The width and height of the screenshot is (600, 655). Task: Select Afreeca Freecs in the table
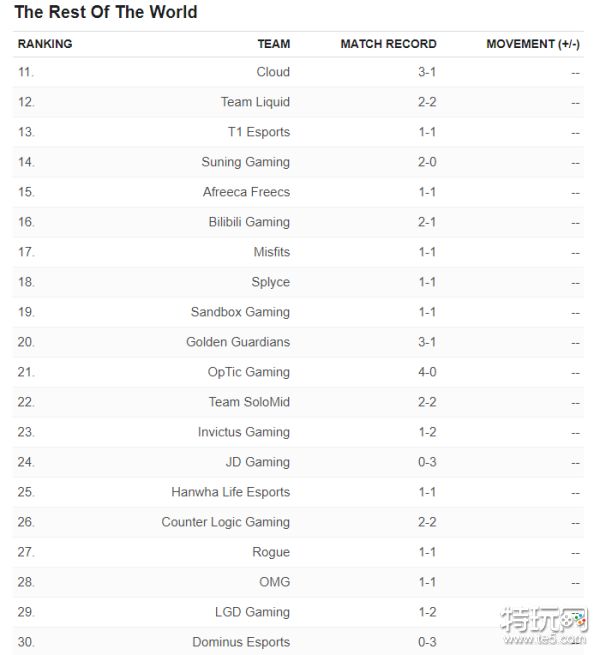pos(246,192)
